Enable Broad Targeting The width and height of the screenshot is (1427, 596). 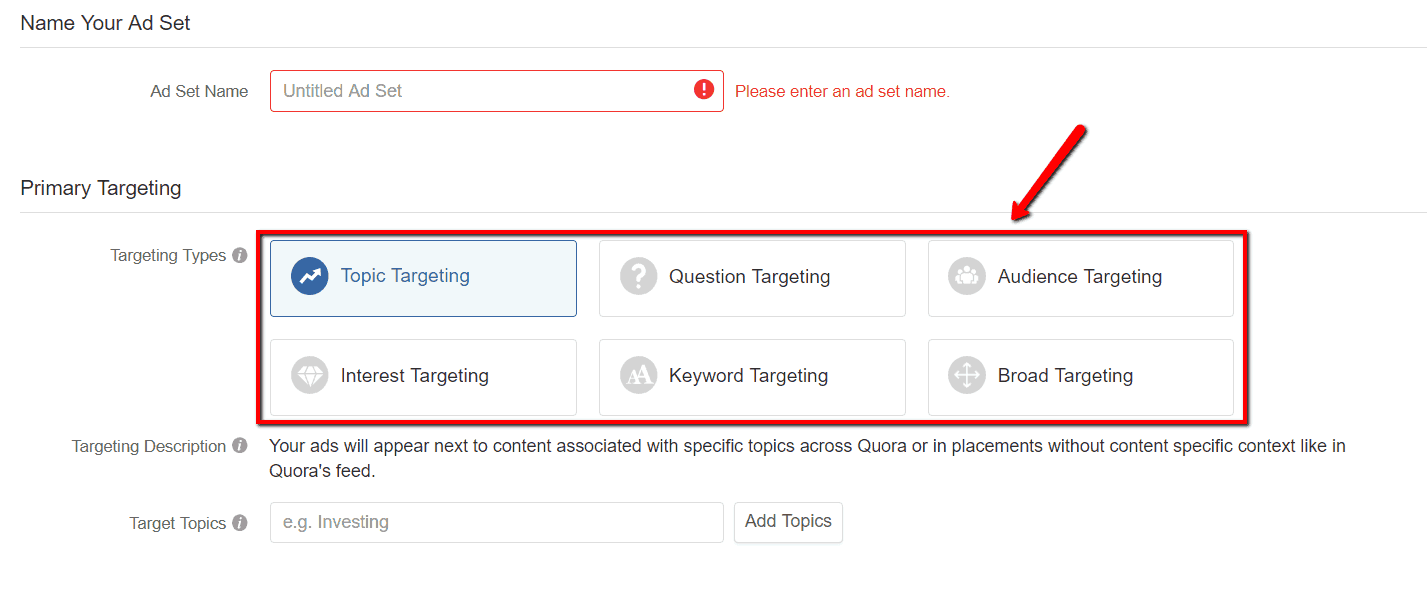pyautogui.click(x=1080, y=377)
